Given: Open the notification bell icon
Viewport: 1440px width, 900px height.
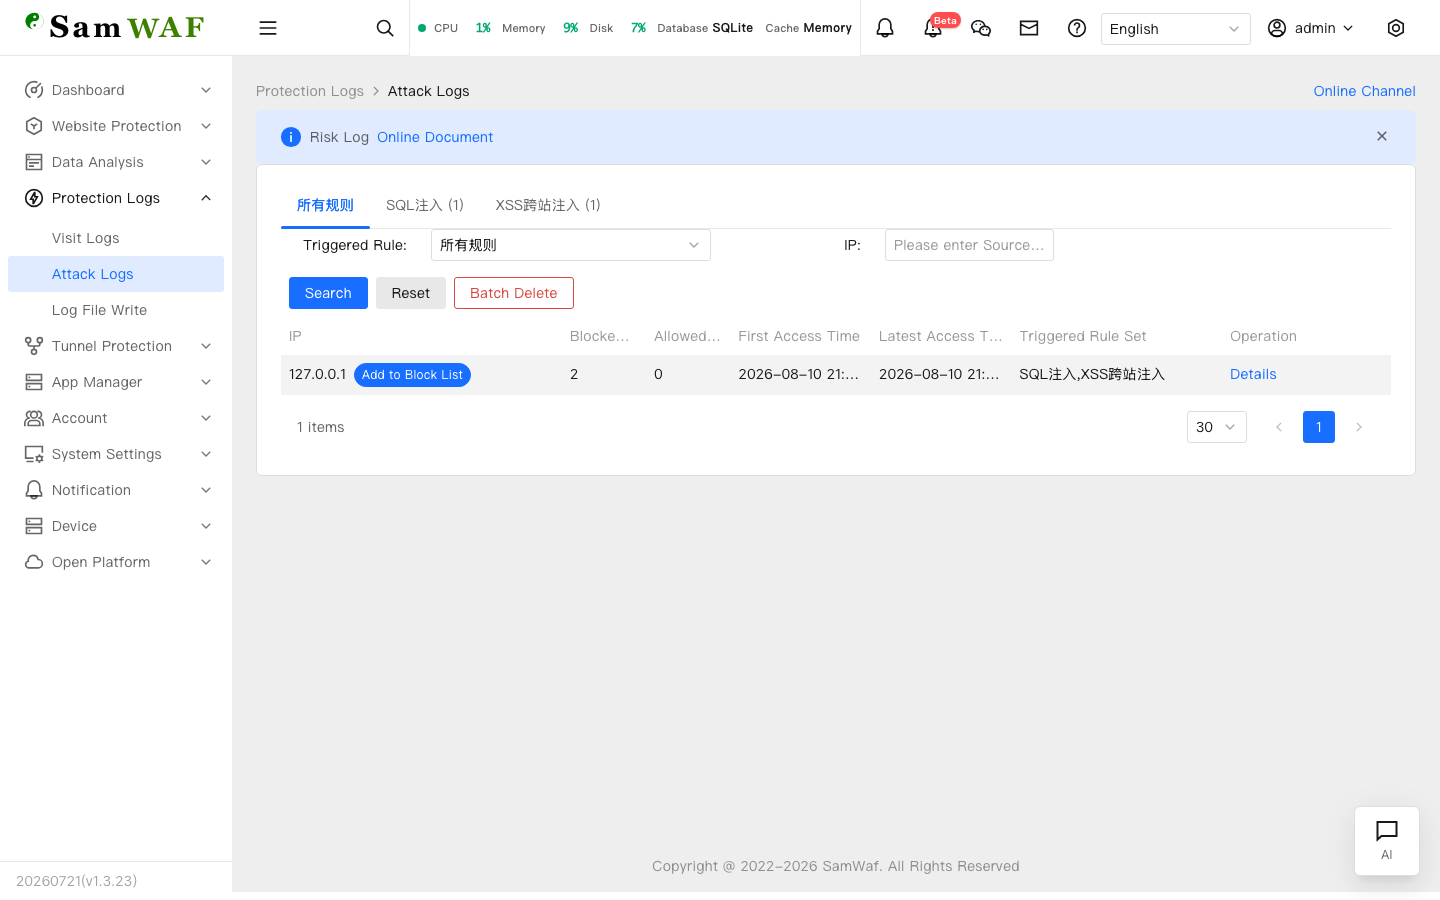Looking at the screenshot, I should (885, 28).
